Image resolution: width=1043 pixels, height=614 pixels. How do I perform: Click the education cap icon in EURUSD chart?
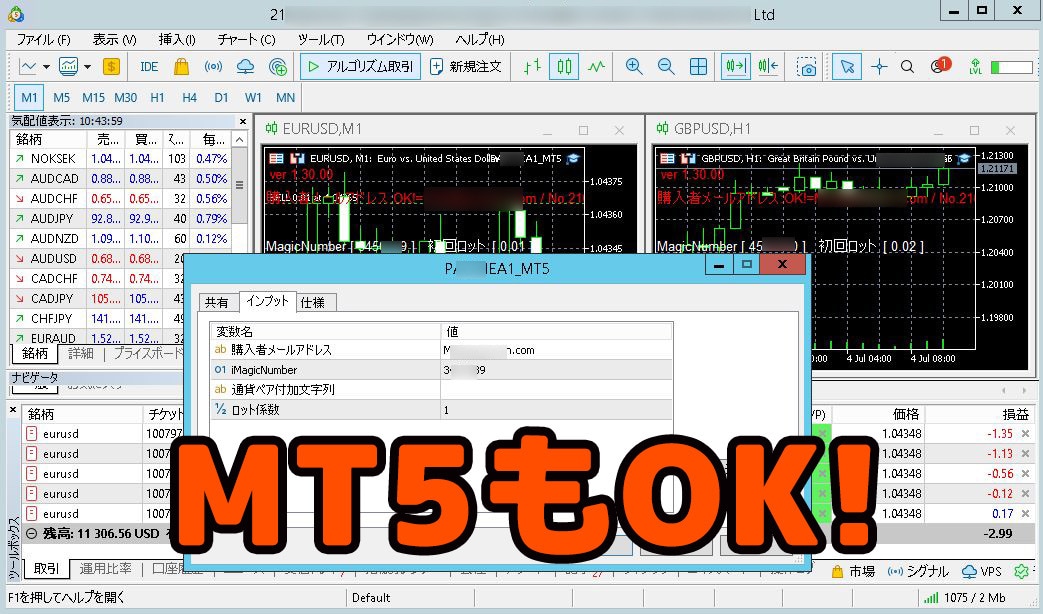point(573,158)
